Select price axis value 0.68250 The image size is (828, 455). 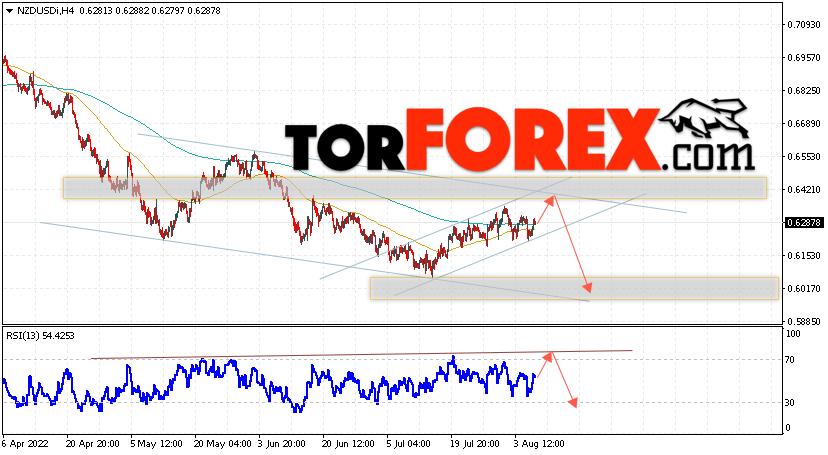pos(804,91)
